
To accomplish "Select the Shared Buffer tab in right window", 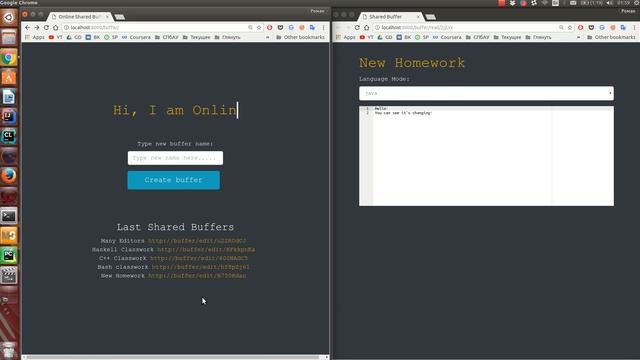I will point(390,17).
